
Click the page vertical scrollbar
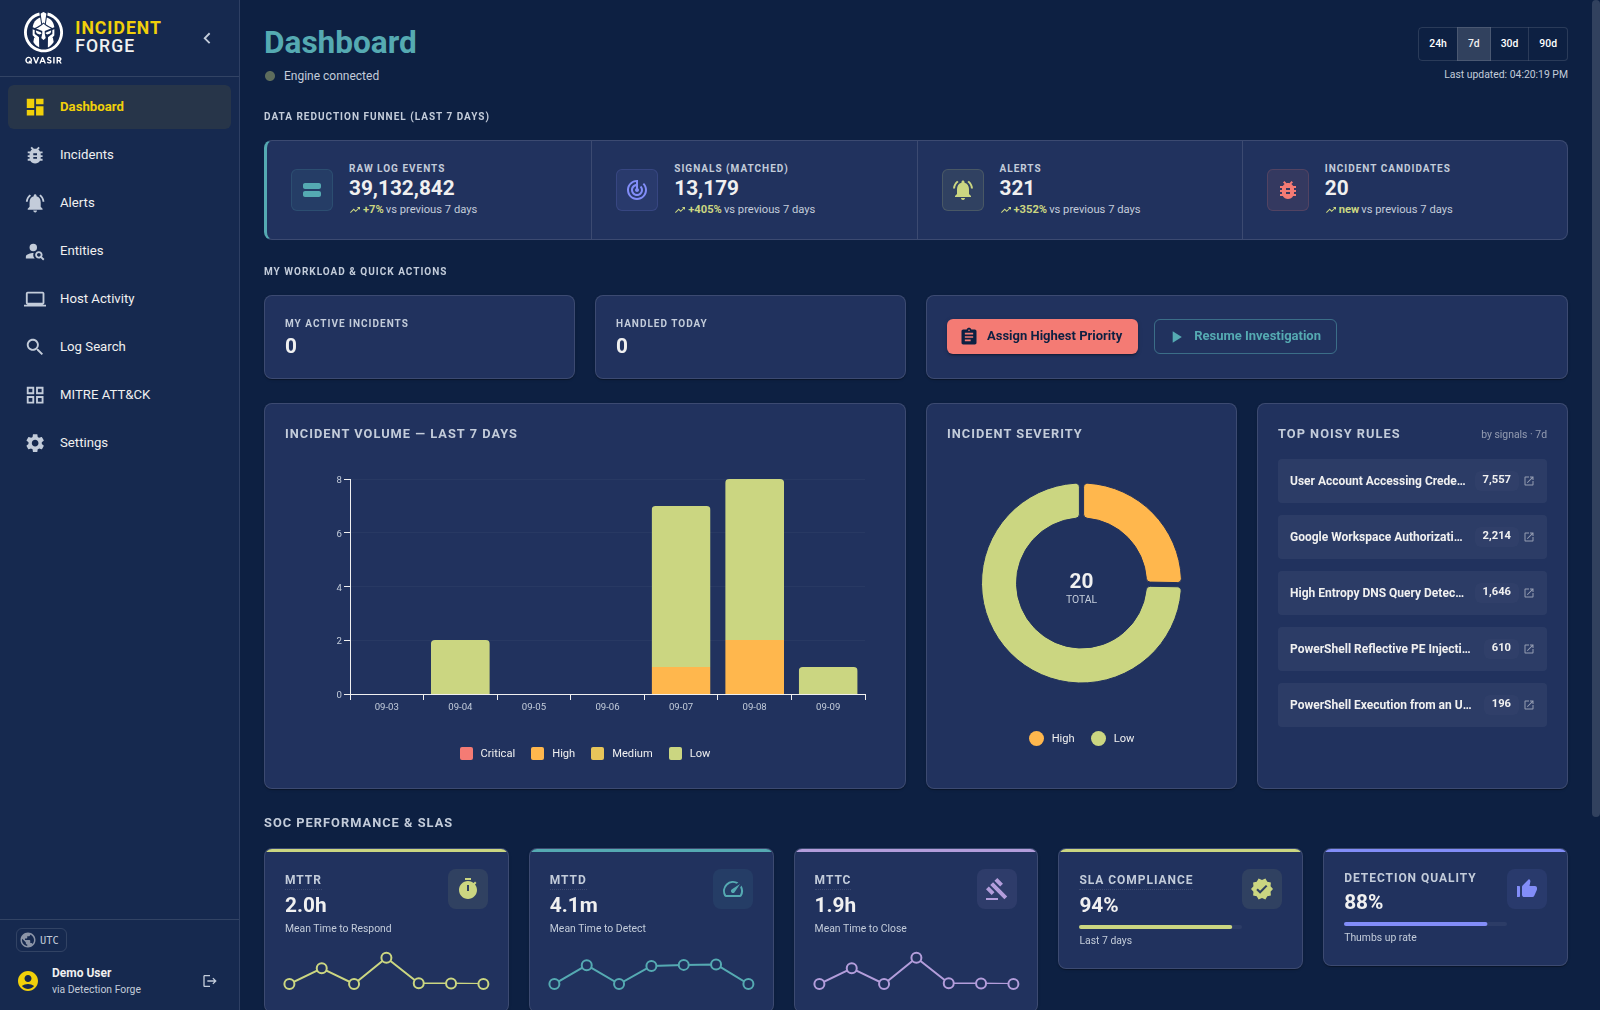coord(1595,408)
